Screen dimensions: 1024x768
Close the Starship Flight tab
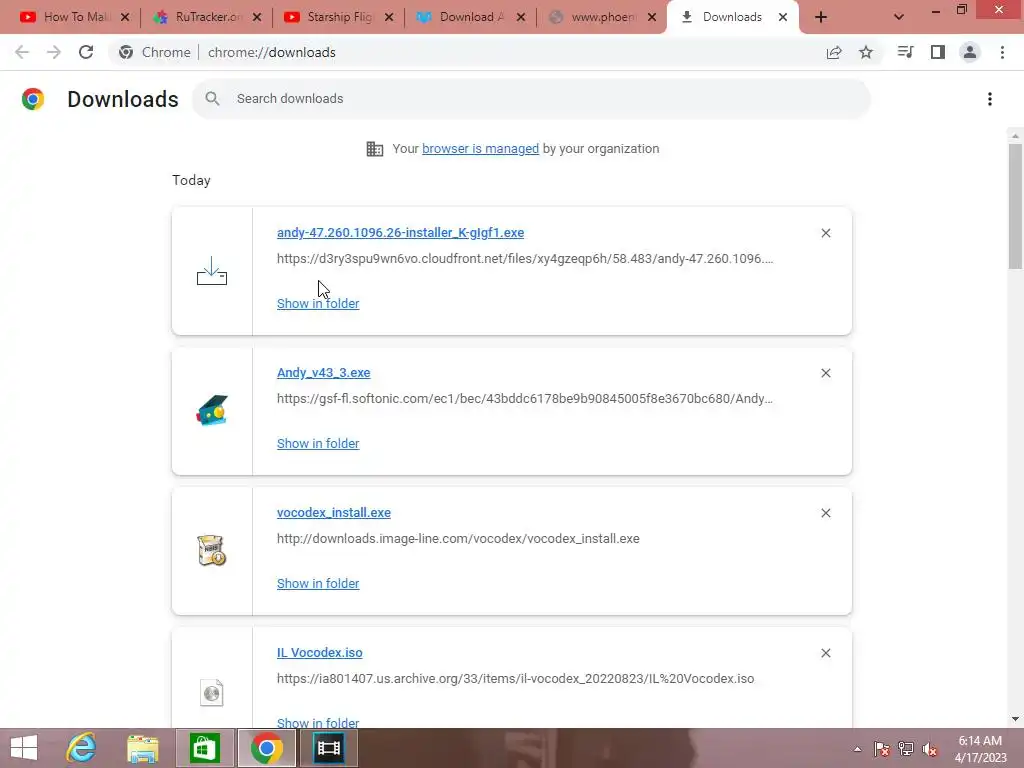(389, 17)
